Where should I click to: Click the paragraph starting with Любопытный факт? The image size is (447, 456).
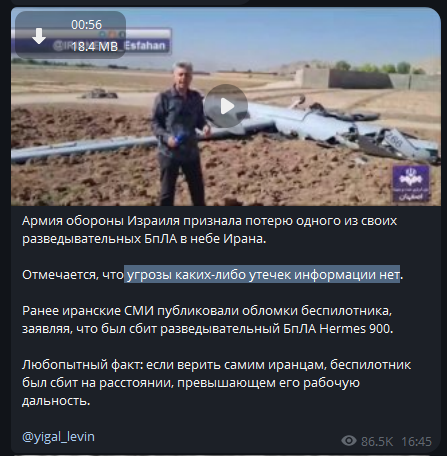click(216, 382)
